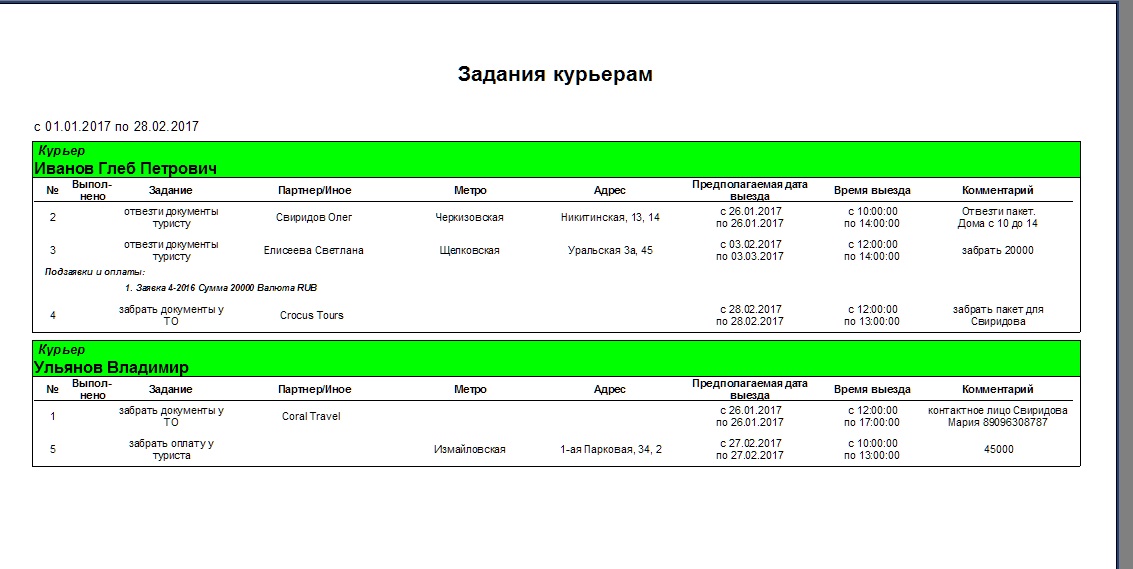The image size is (1133, 569).
Task: Click "Coral Travel" partner cell
Action: pyautogui.click(x=311, y=416)
